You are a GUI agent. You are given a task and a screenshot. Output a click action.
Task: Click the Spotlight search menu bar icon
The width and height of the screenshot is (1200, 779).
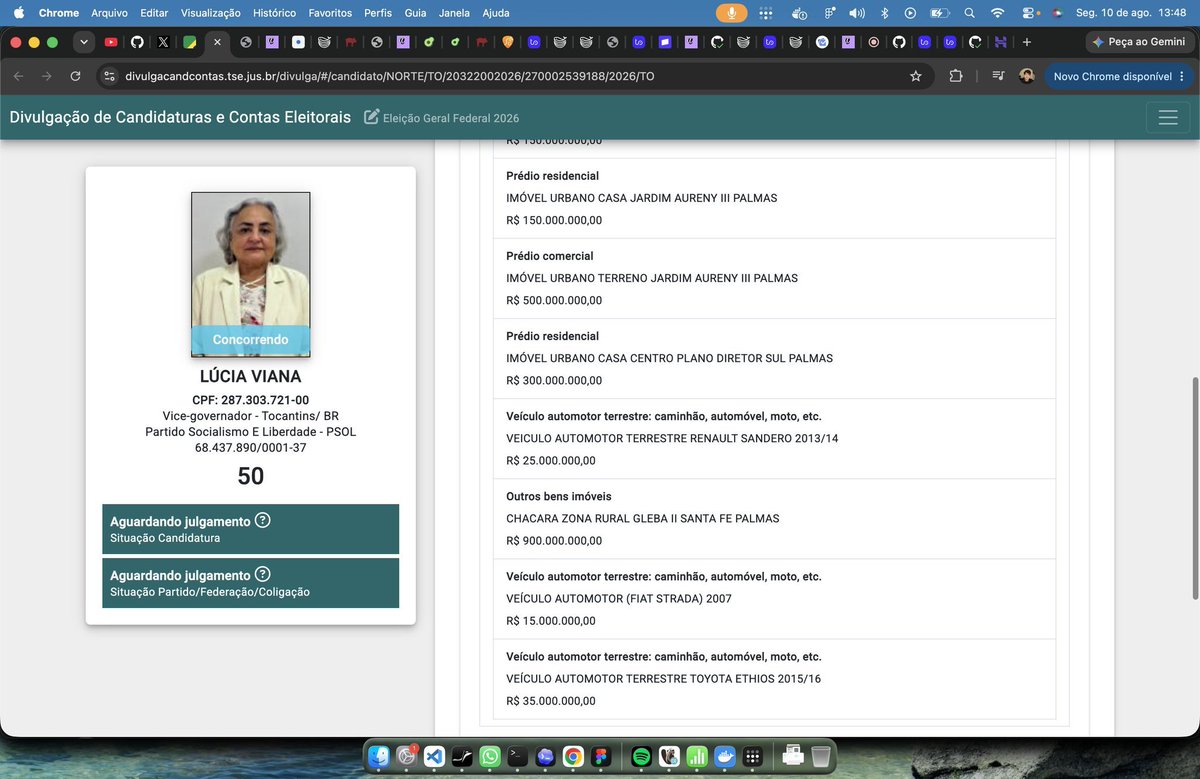click(x=969, y=13)
